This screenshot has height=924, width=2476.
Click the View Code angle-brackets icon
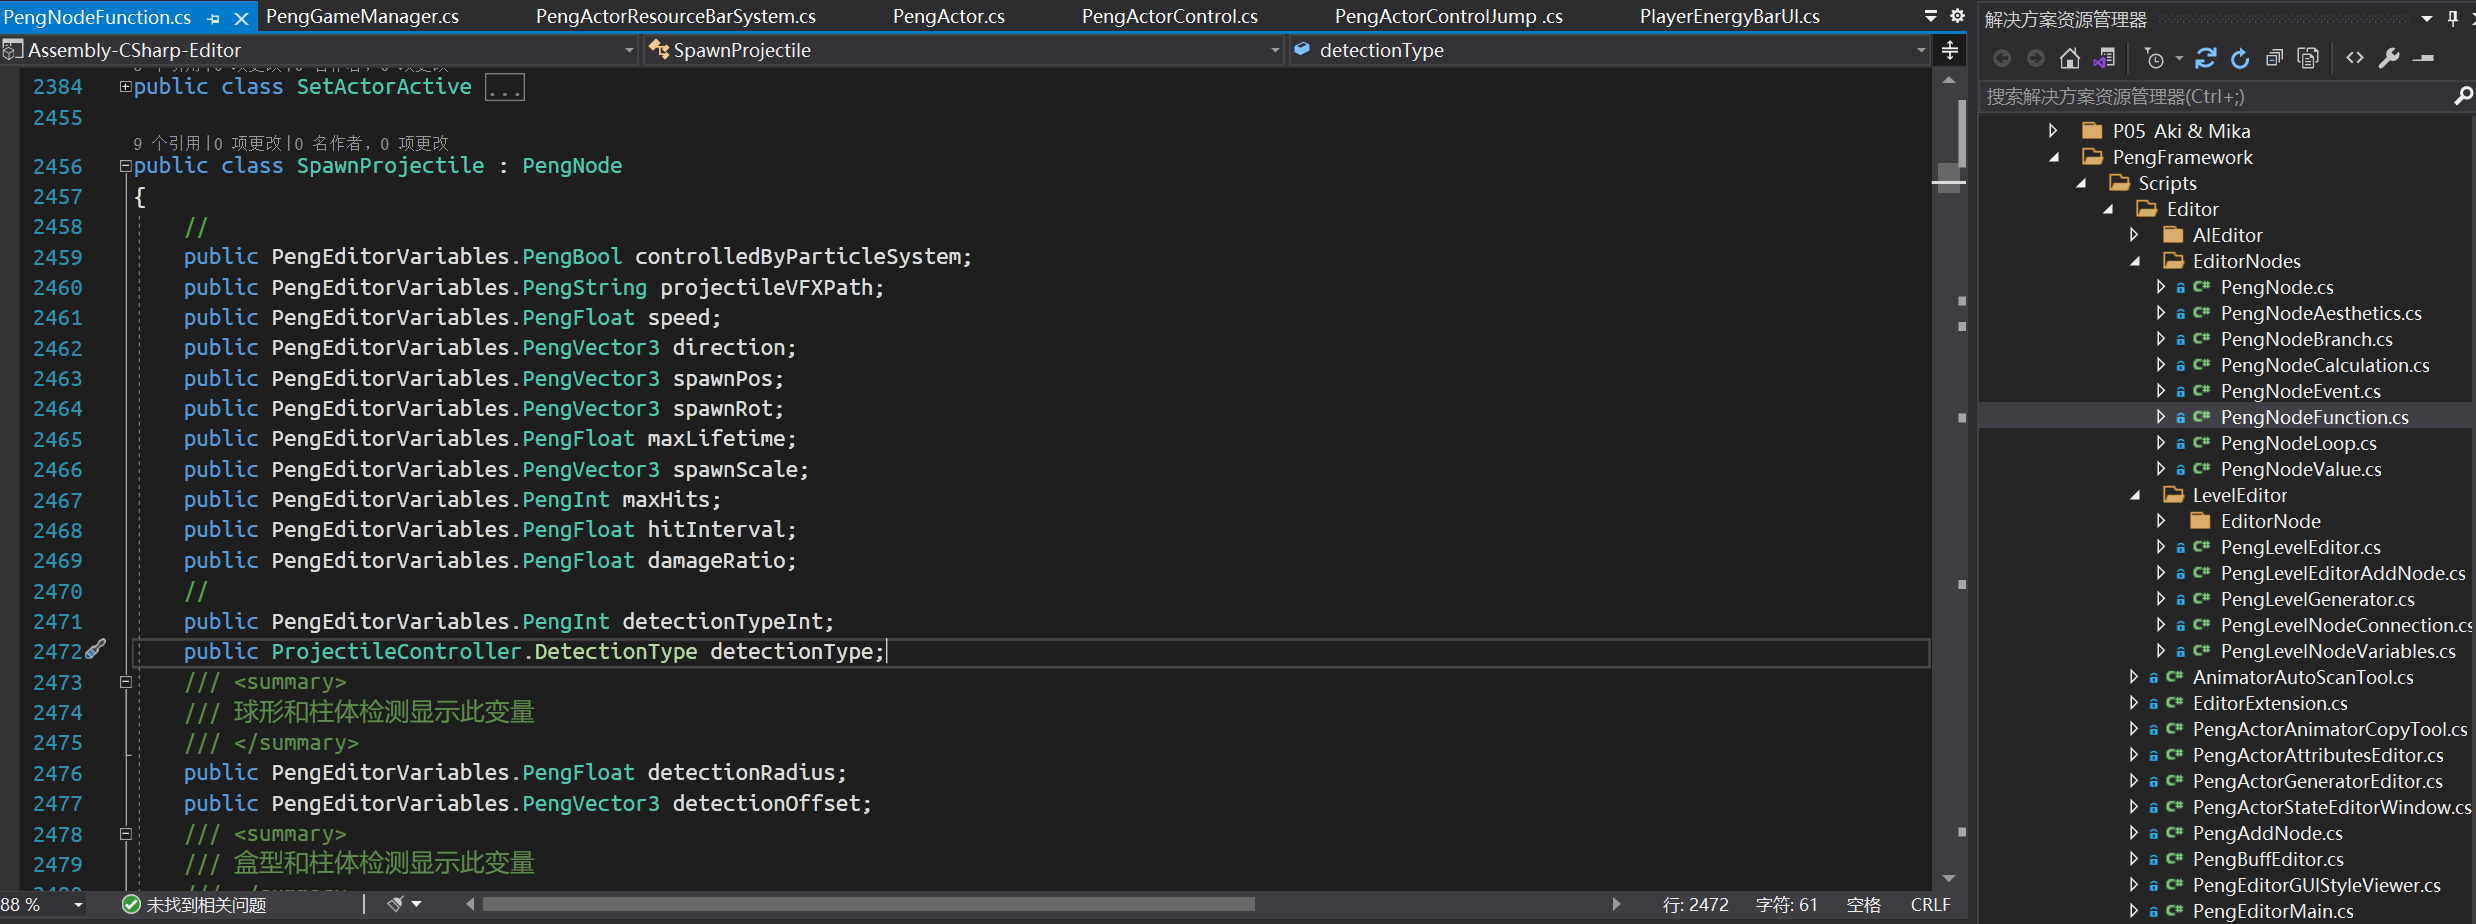point(2355,58)
